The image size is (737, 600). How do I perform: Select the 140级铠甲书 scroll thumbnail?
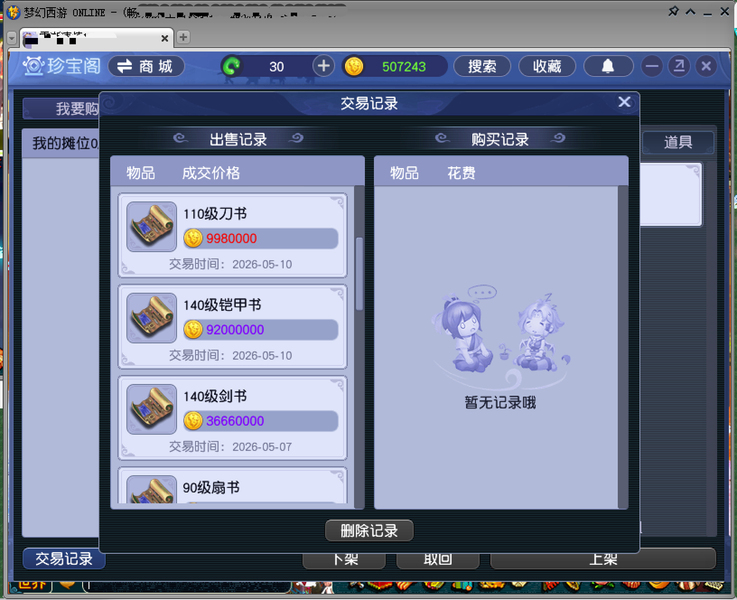(x=151, y=318)
